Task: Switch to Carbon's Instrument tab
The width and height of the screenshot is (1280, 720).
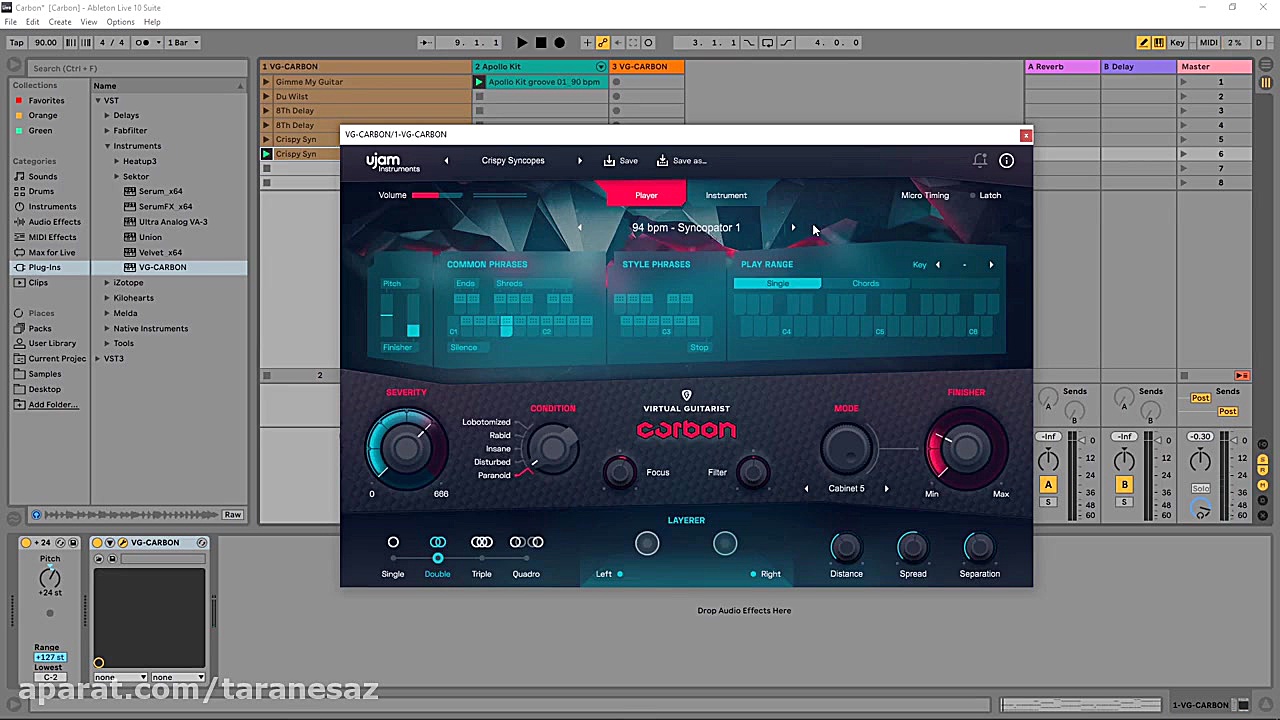Action: [726, 195]
